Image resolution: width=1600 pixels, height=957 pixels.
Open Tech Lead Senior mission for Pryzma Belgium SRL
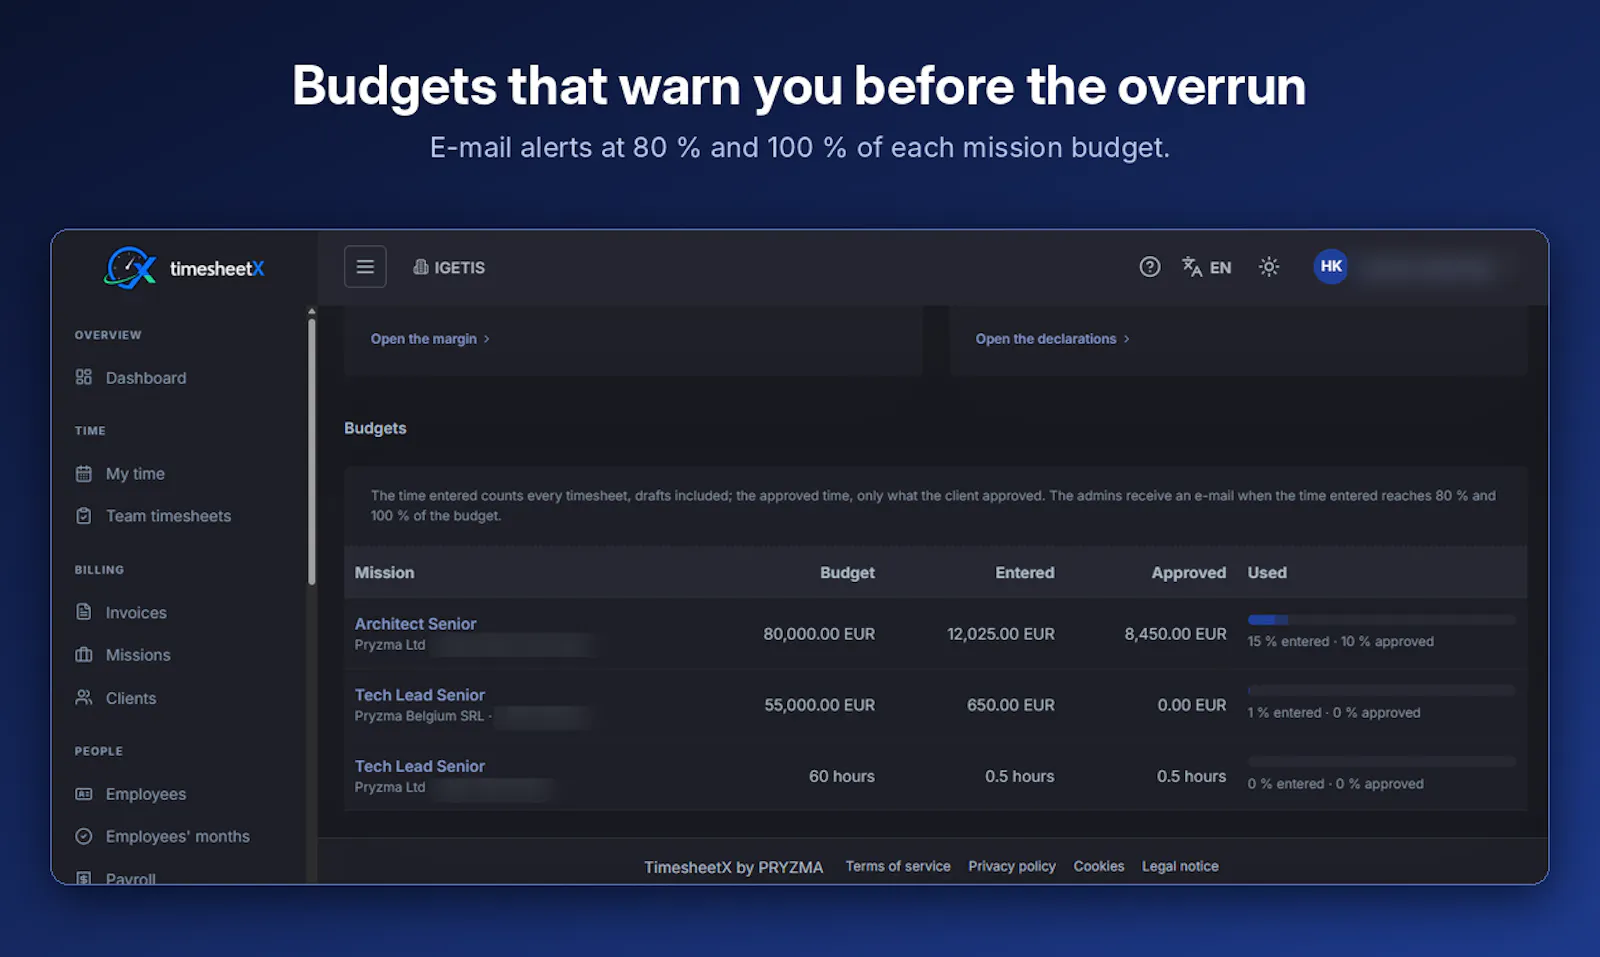pos(420,695)
